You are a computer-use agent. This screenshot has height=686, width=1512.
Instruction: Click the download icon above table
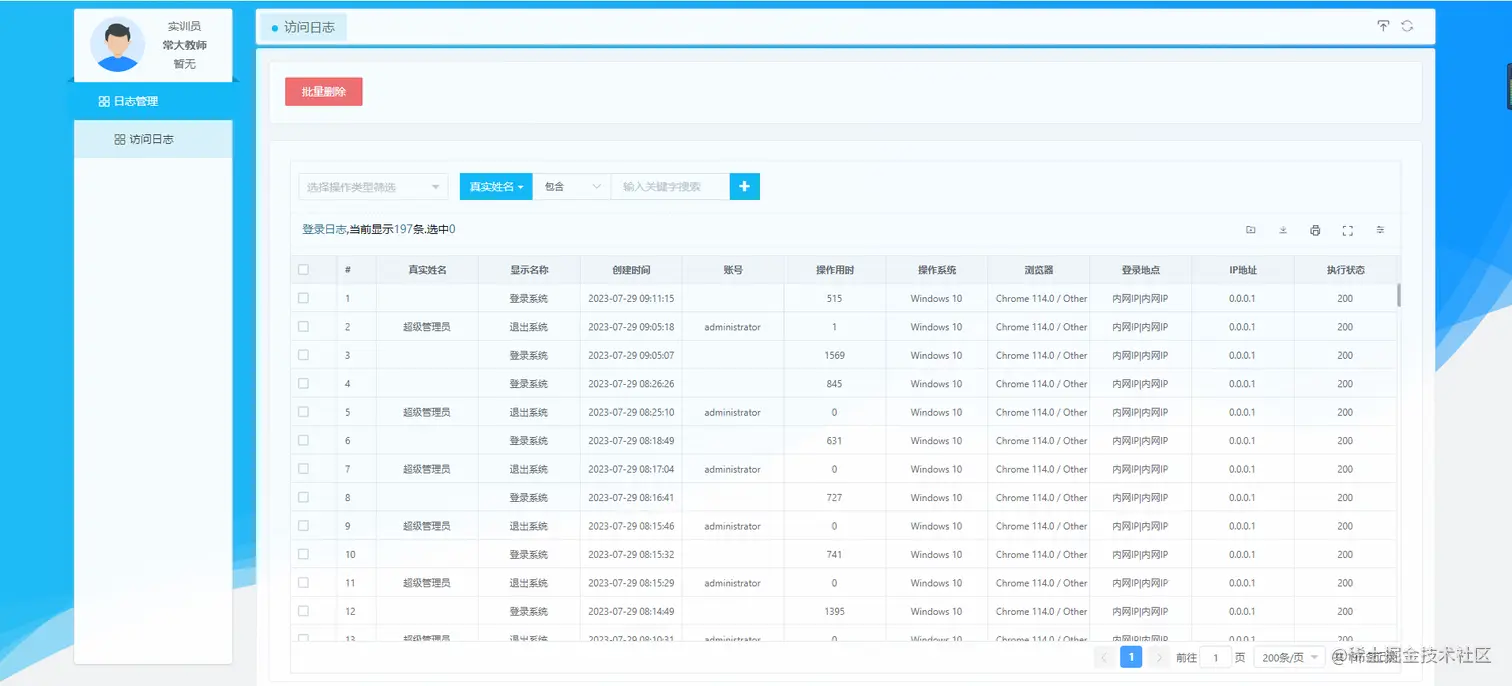(1283, 230)
